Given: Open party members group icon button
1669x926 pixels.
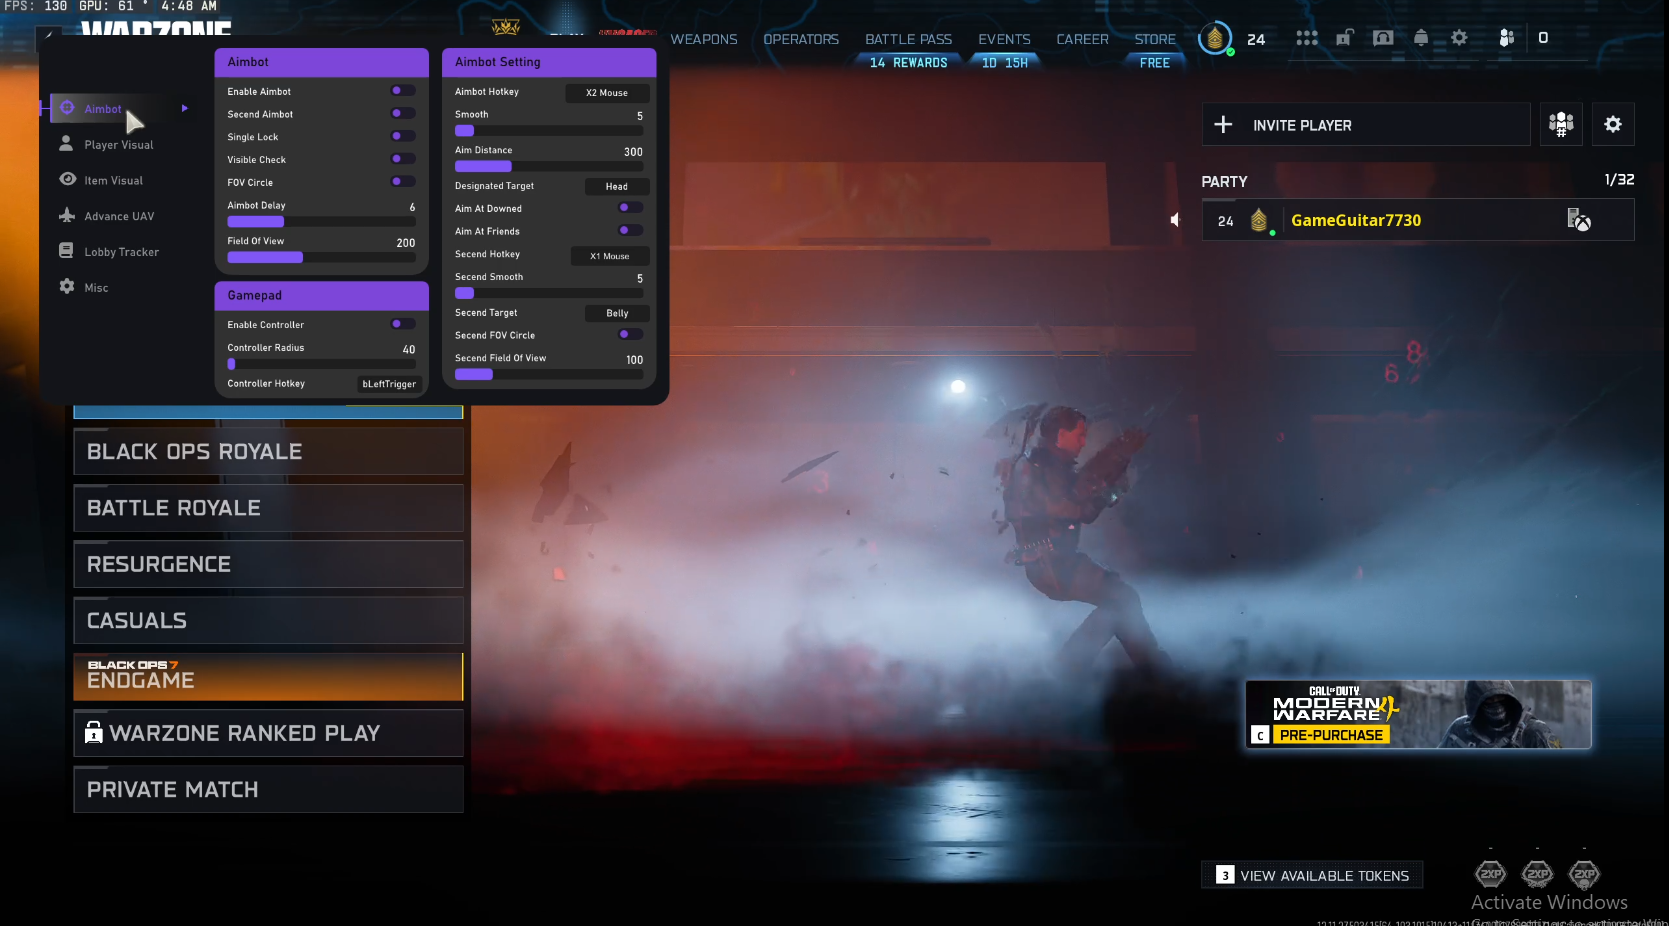Looking at the screenshot, I should pos(1561,124).
